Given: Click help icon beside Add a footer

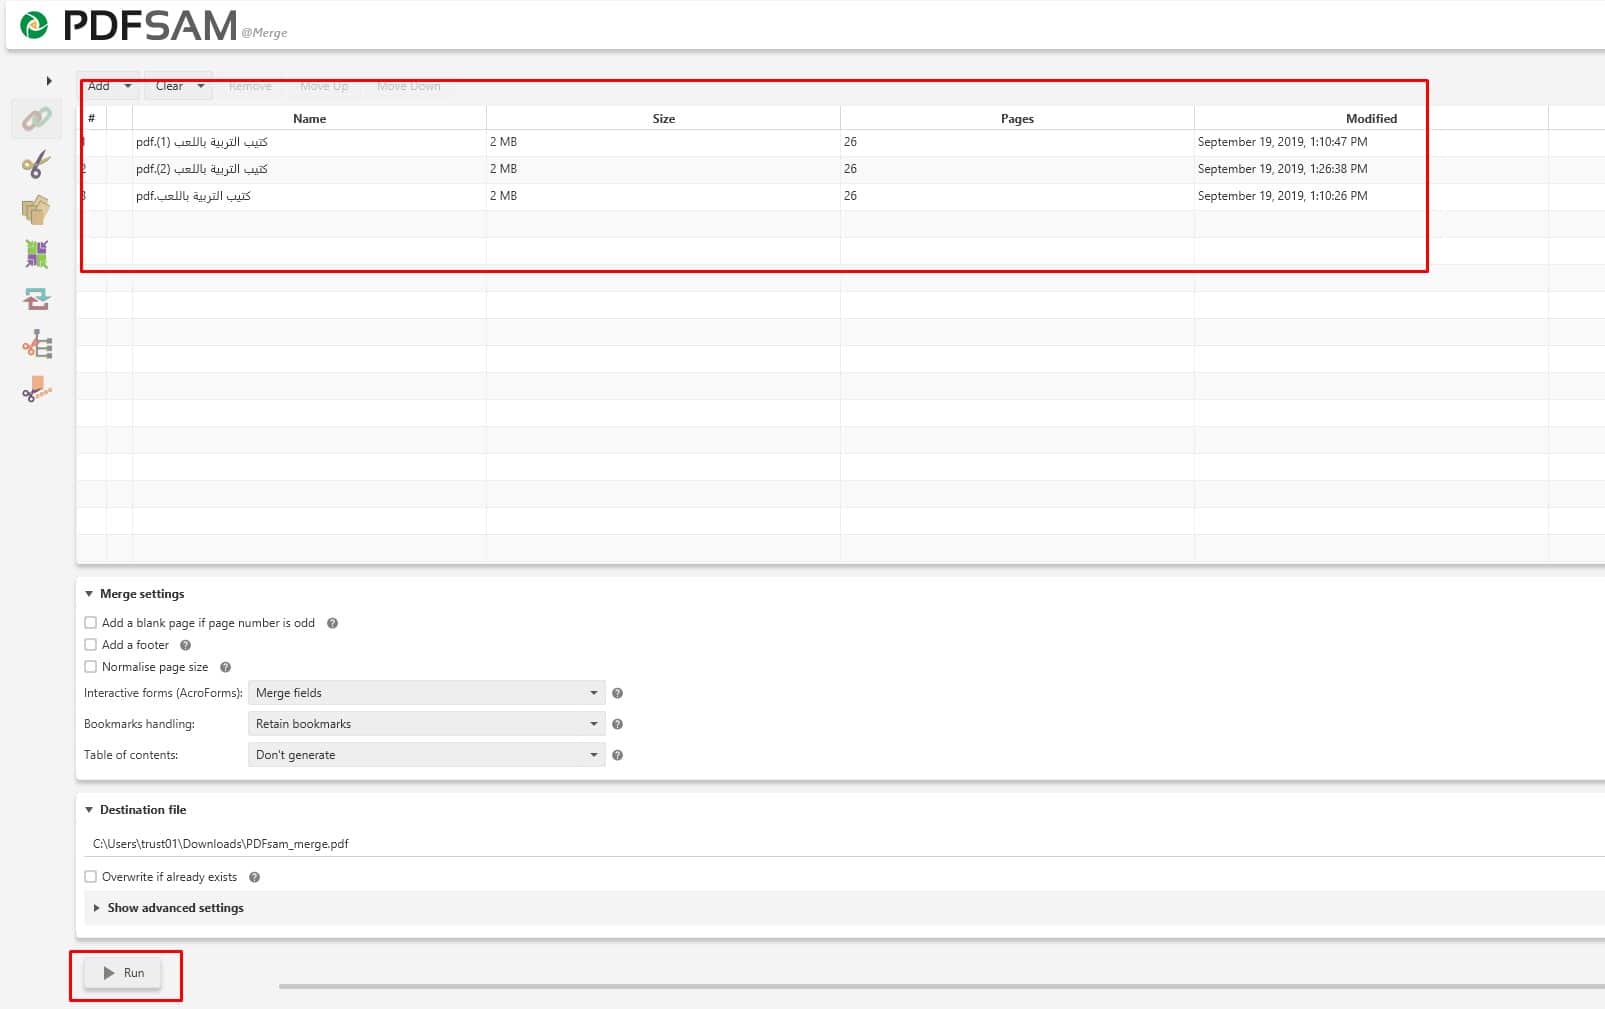Looking at the screenshot, I should 185,645.
